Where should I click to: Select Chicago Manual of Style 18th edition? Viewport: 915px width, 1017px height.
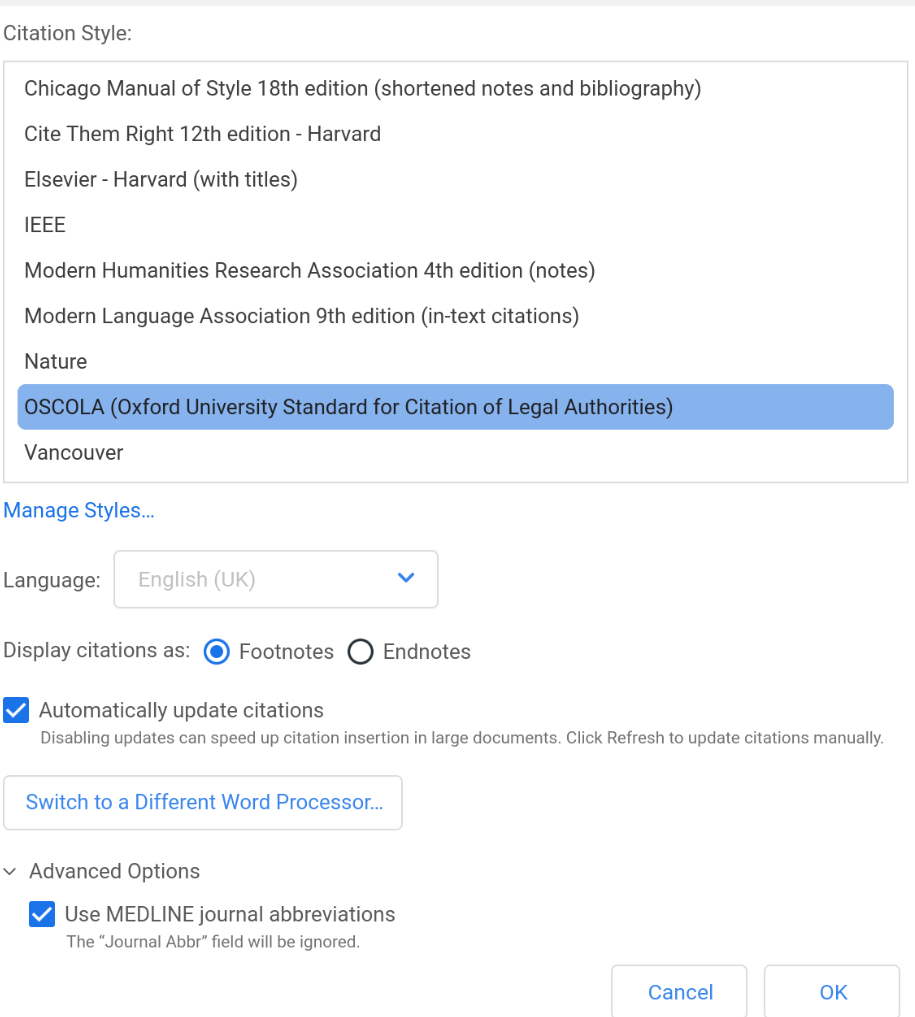(x=455, y=88)
